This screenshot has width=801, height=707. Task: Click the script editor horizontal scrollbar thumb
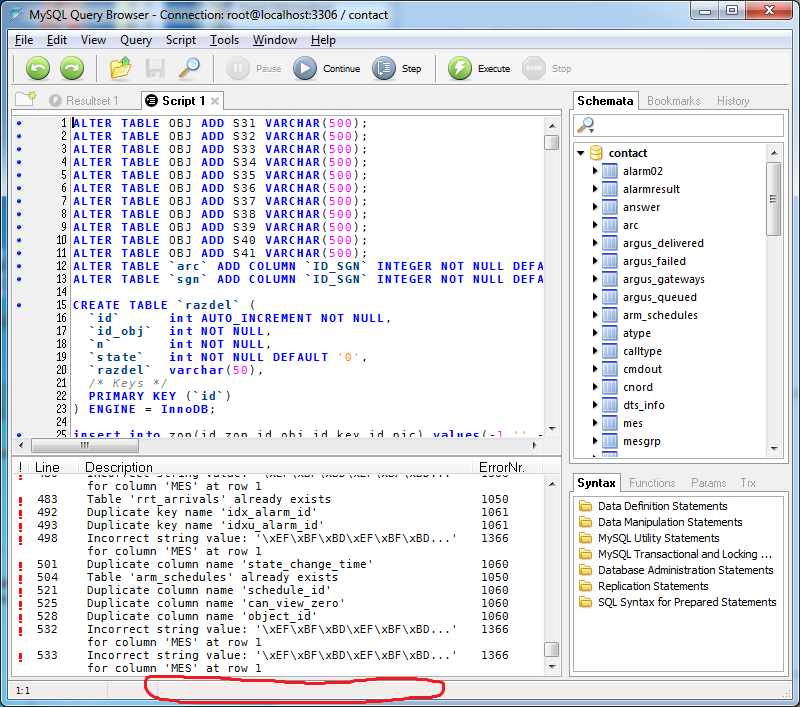pyautogui.click(x=85, y=445)
